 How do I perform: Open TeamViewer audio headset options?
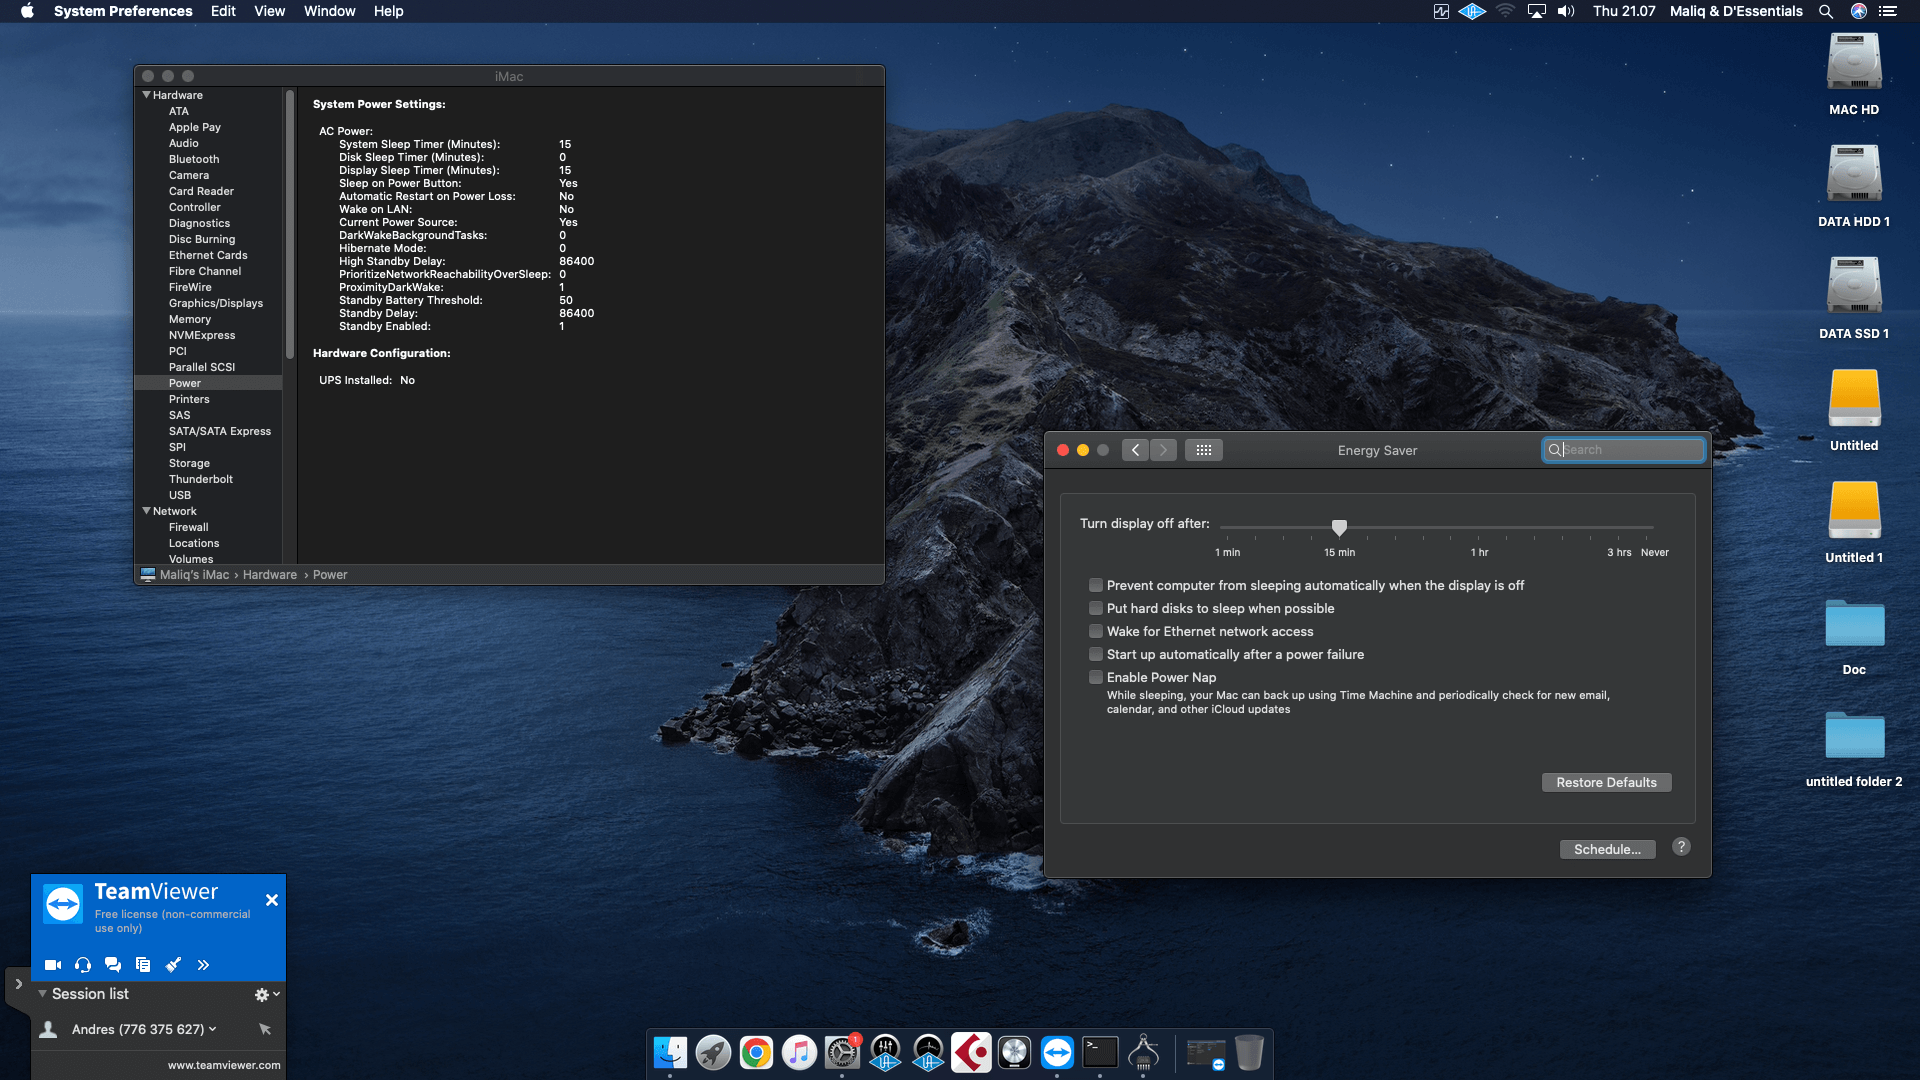(x=82, y=965)
